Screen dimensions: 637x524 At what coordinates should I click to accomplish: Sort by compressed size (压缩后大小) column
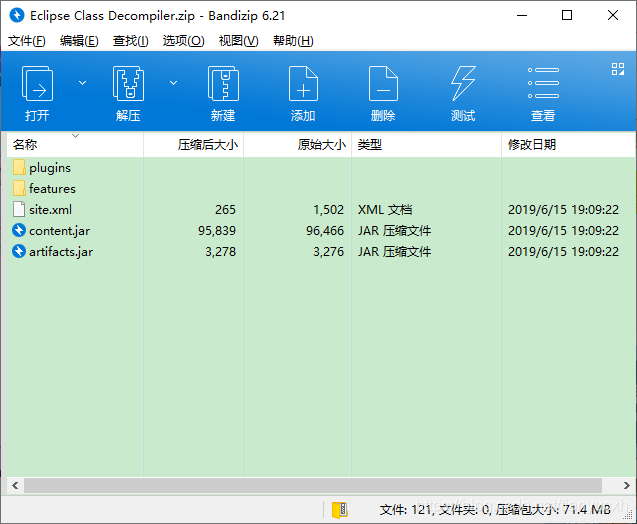tap(193, 145)
